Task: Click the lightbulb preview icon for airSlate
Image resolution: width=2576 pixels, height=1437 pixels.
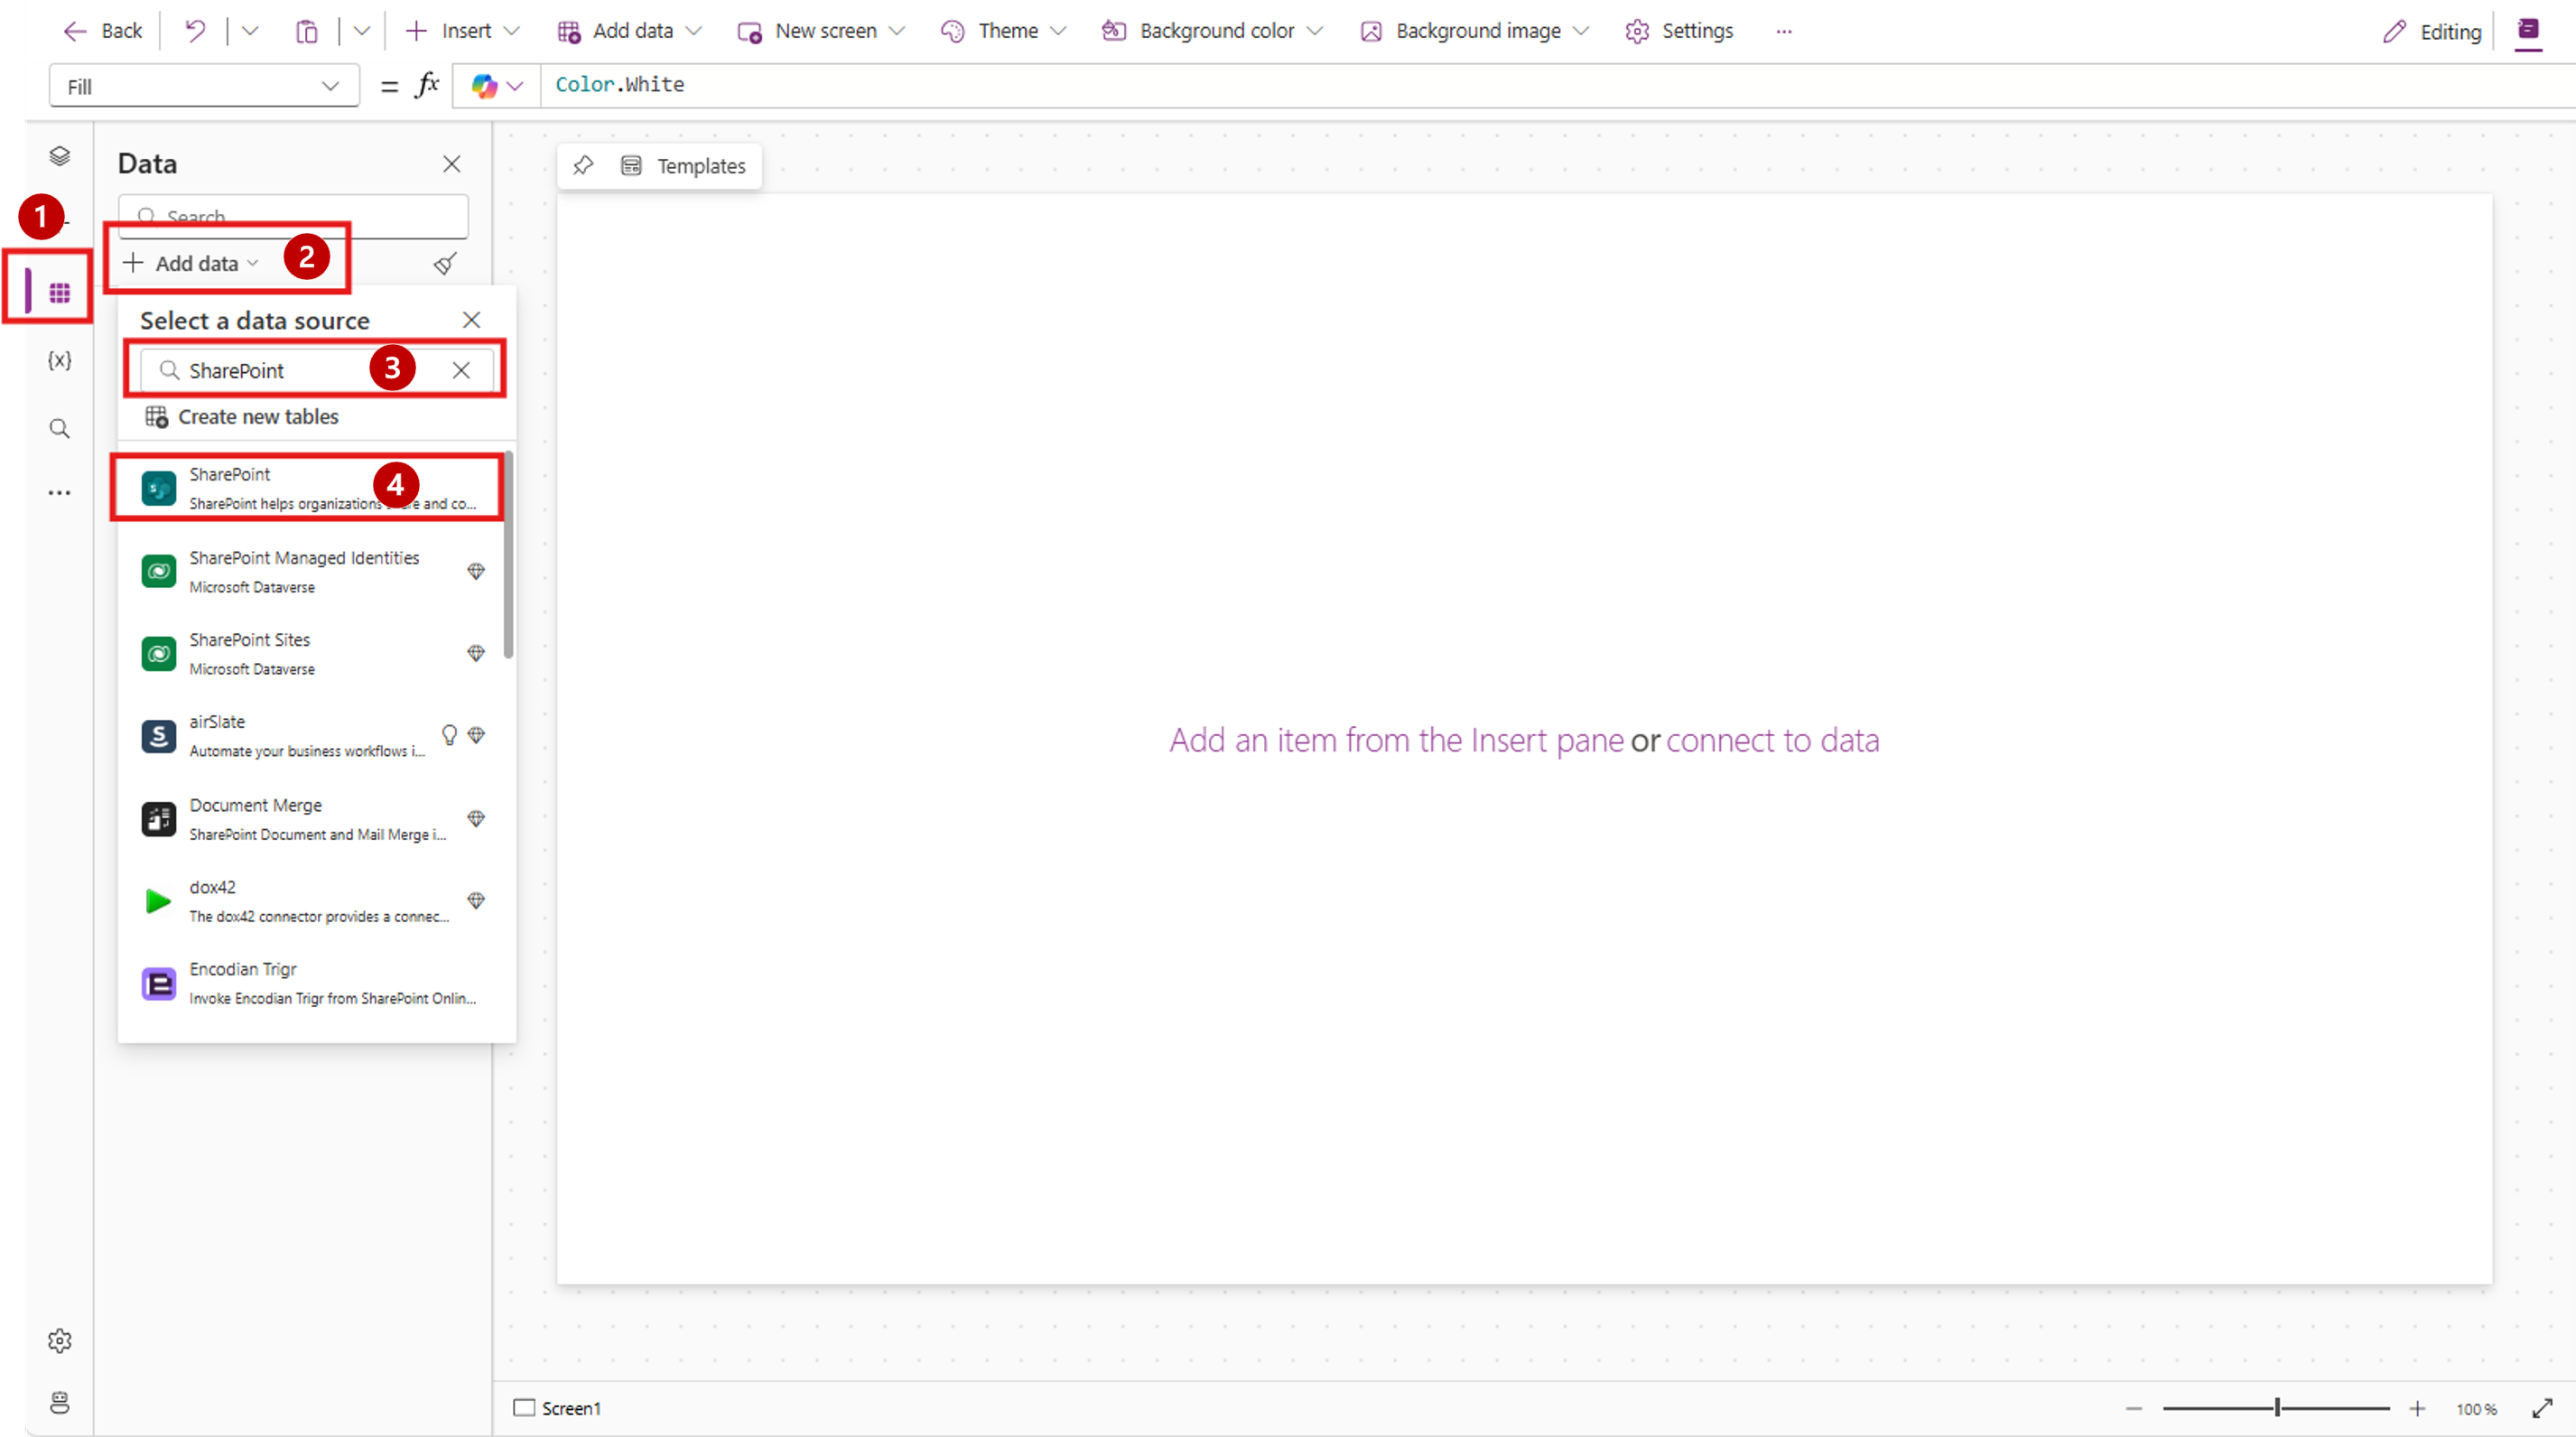Action: [x=449, y=735]
